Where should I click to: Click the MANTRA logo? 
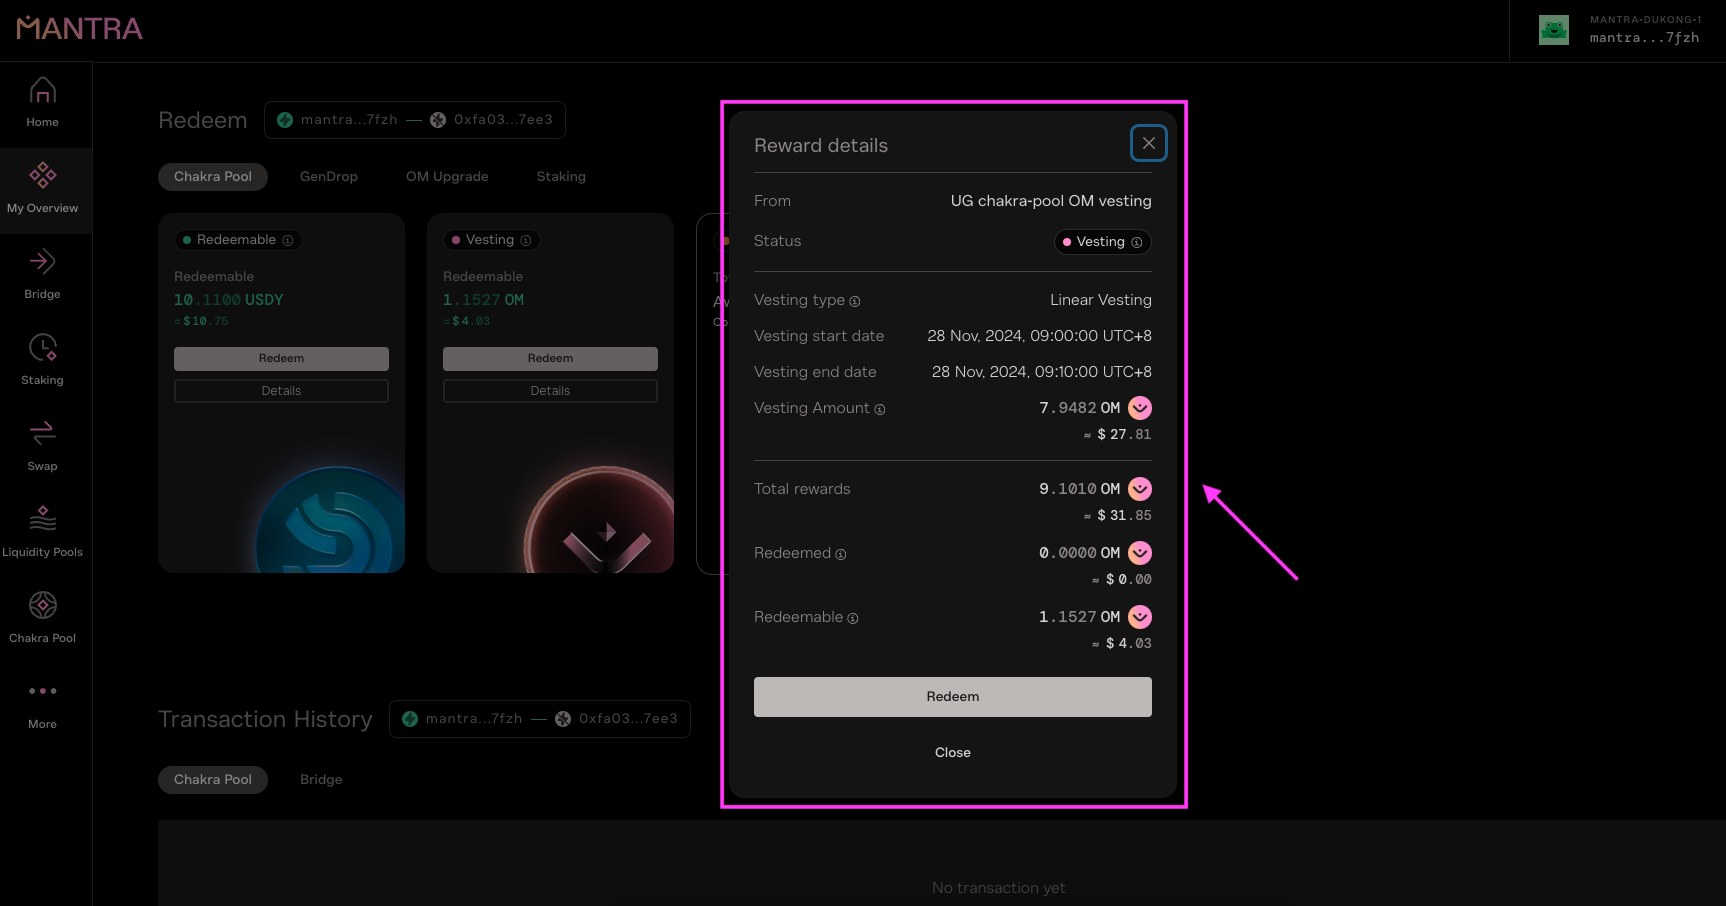80,28
